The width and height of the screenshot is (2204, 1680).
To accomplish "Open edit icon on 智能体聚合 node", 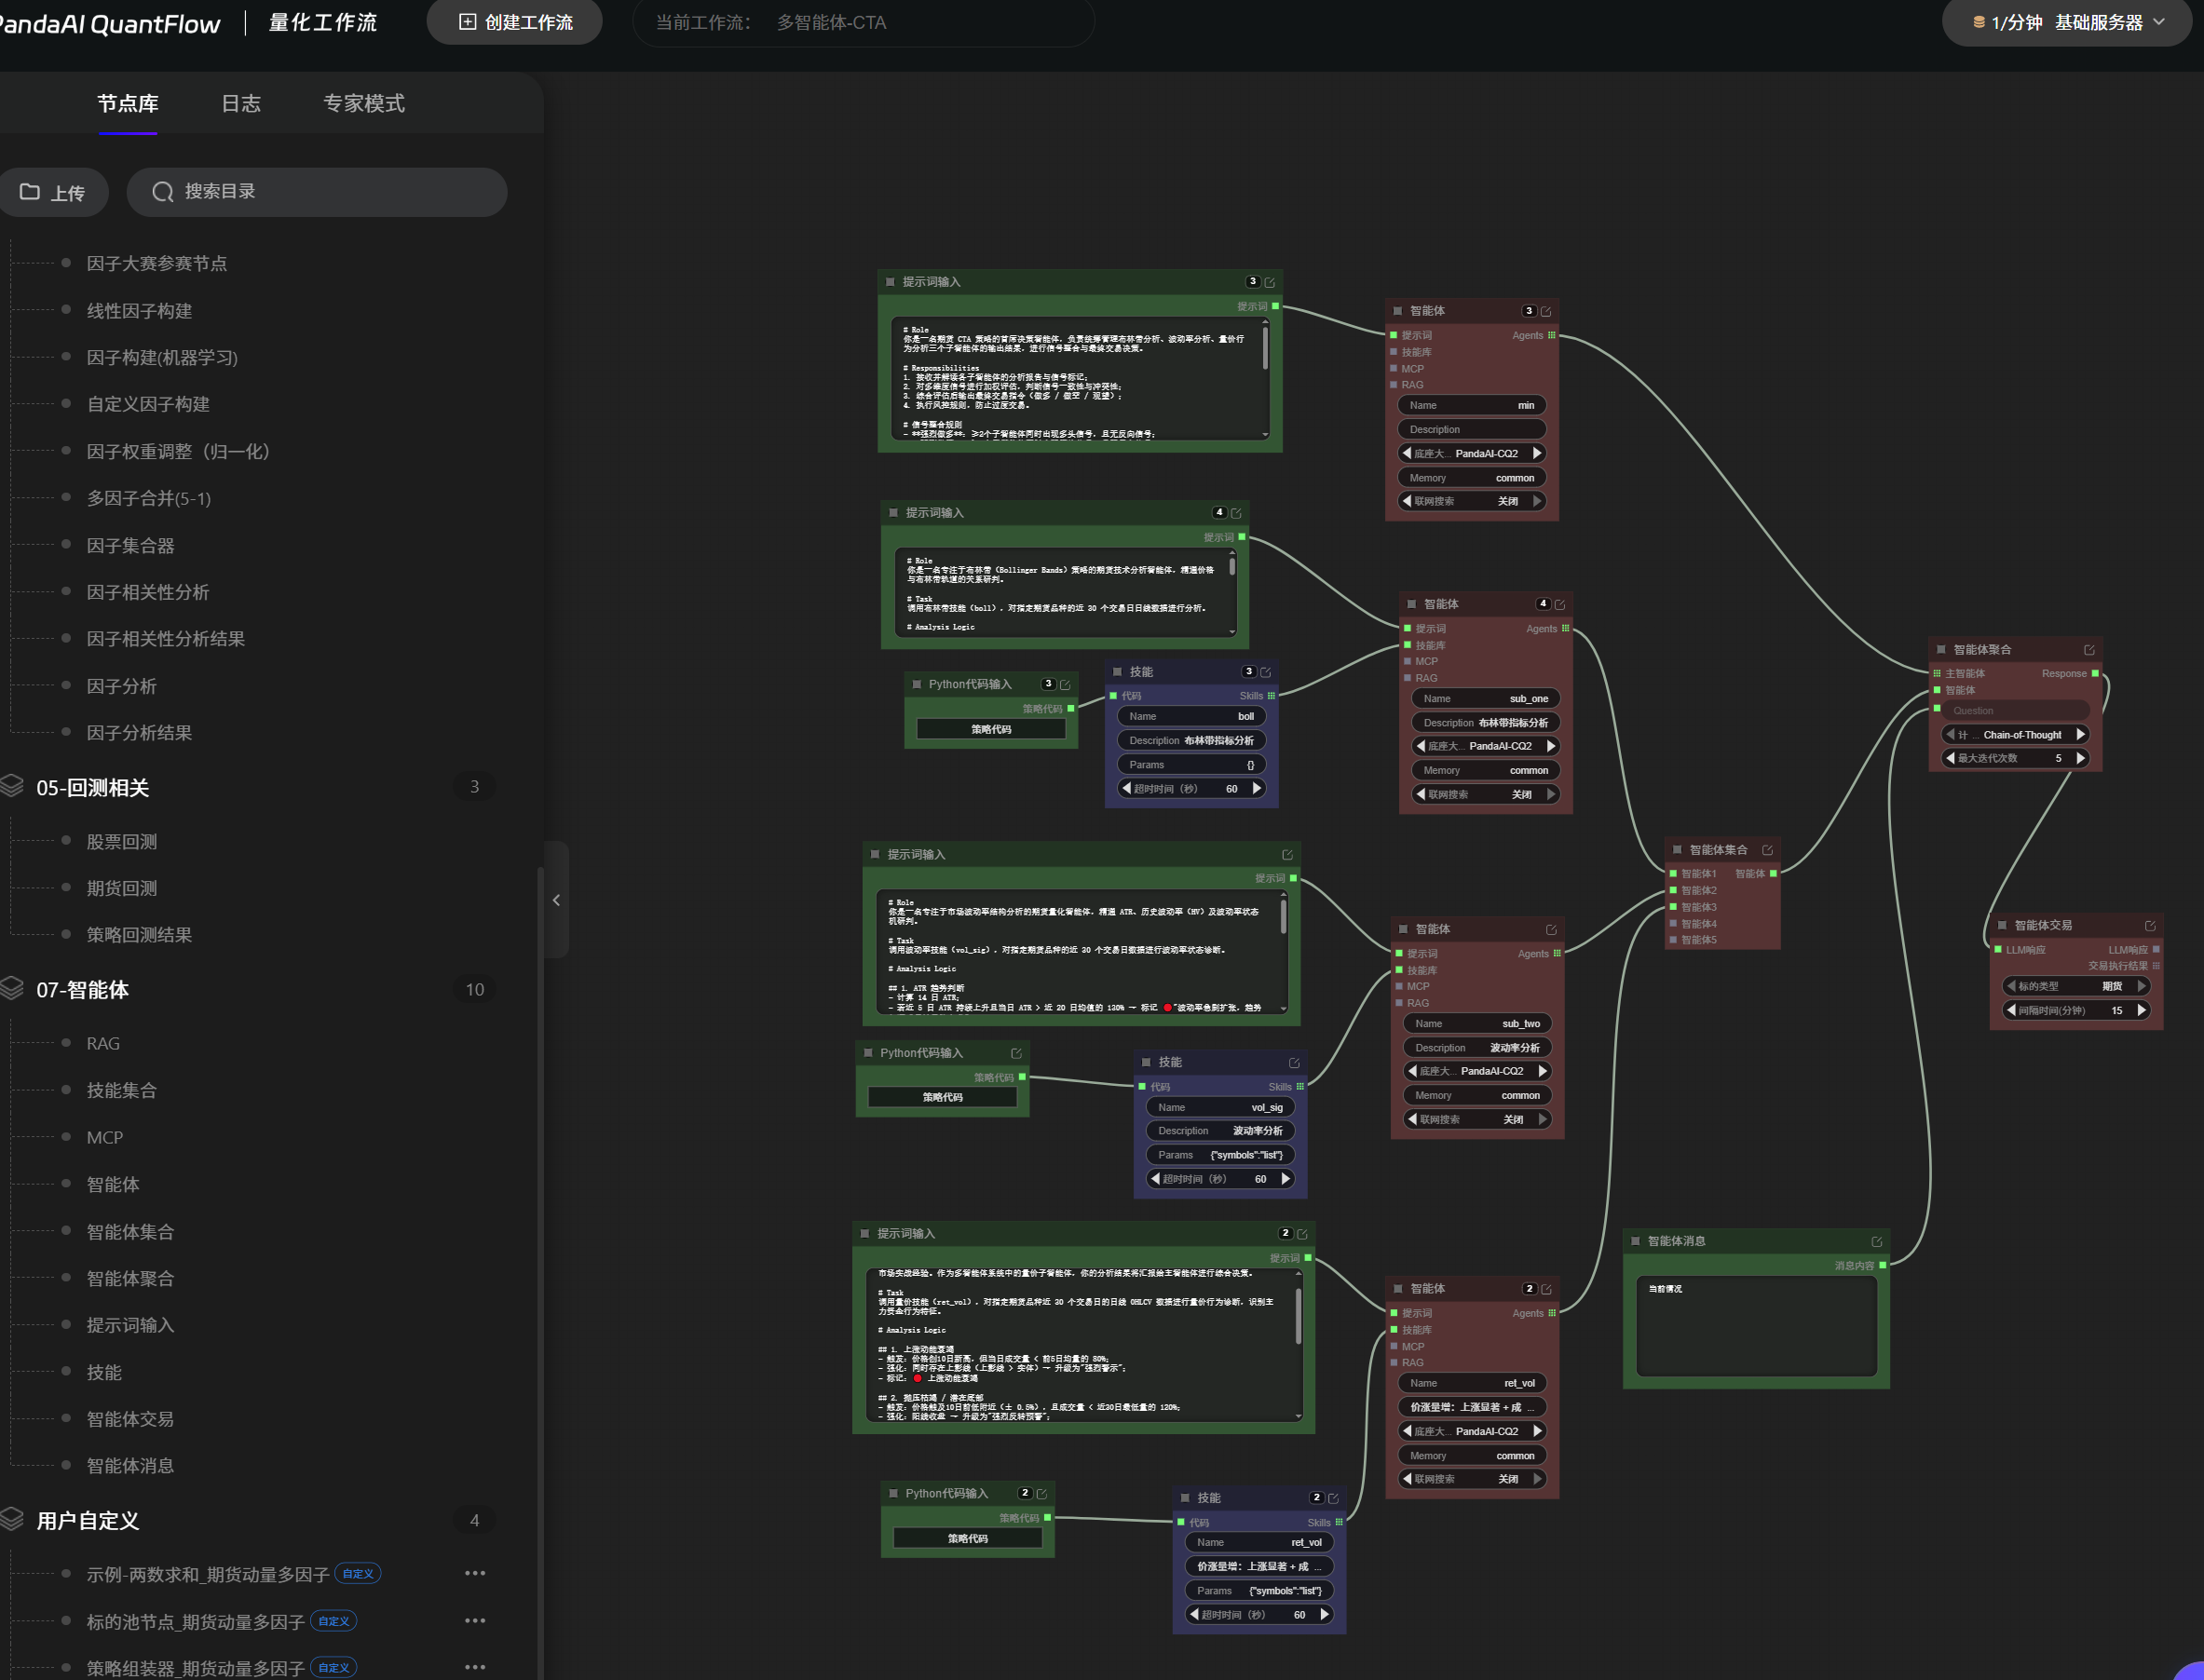I will tap(2089, 650).
